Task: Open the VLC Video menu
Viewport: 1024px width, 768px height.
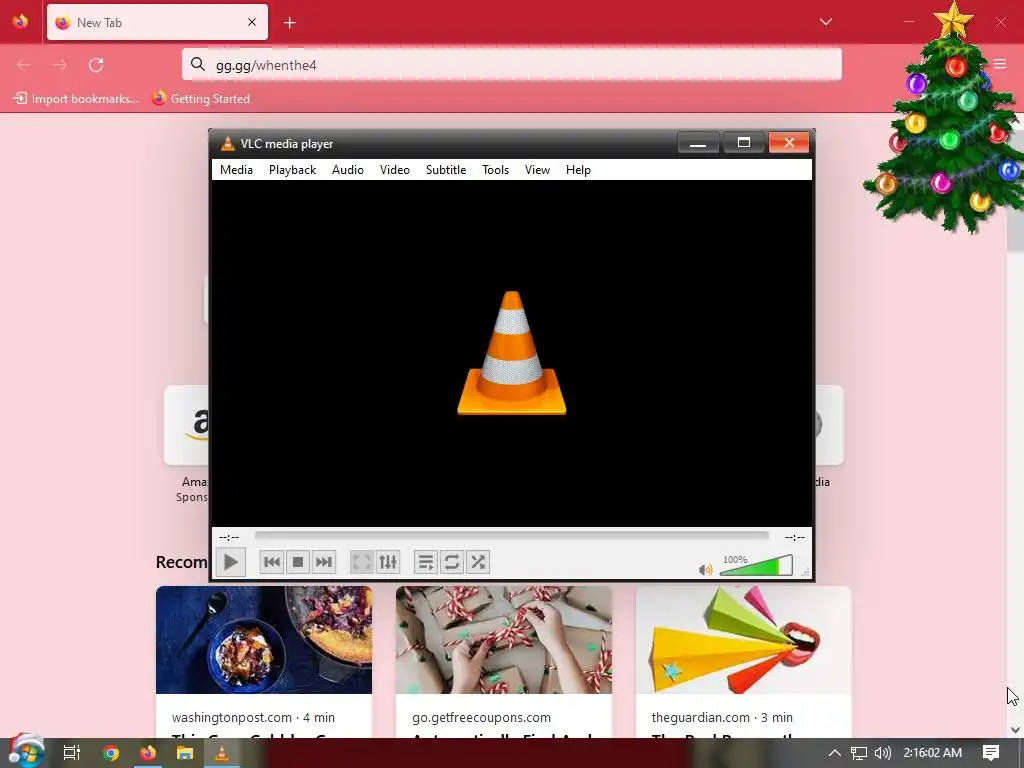Action: tap(394, 170)
